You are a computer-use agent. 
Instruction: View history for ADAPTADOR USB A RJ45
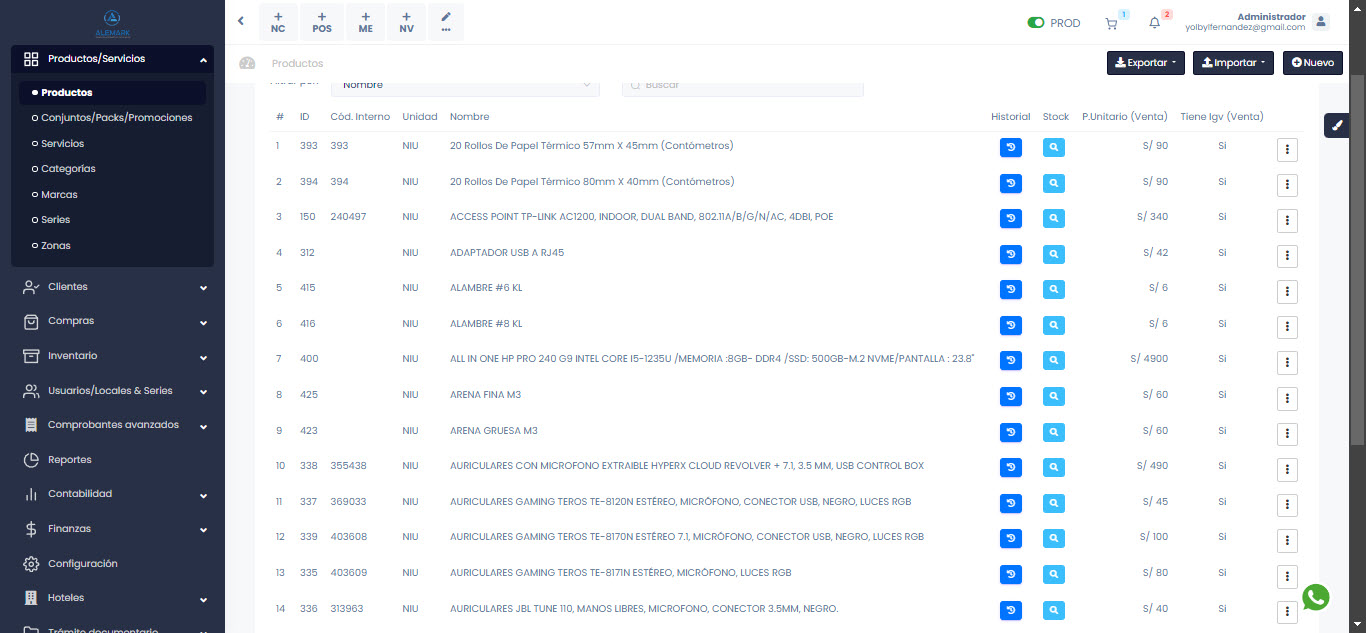click(1011, 254)
